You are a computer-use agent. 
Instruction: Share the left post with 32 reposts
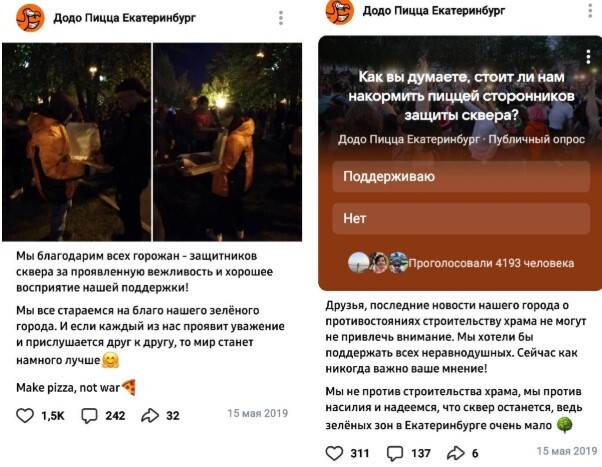(x=150, y=416)
